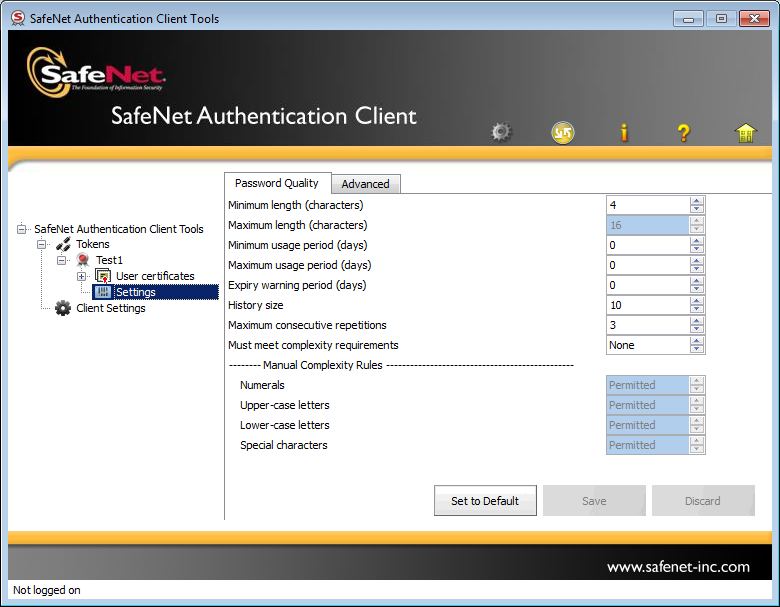Open www.safenet-inc.com link
780x607 pixels.
point(678,567)
